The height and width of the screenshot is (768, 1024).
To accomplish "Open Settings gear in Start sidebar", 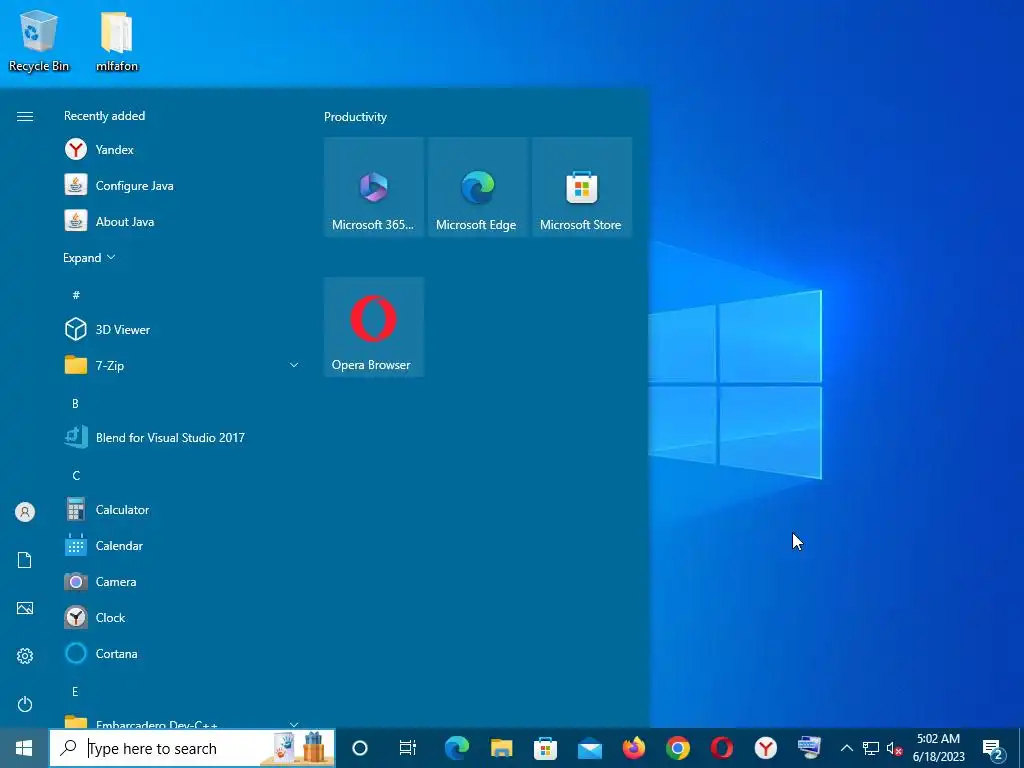I will (25, 656).
